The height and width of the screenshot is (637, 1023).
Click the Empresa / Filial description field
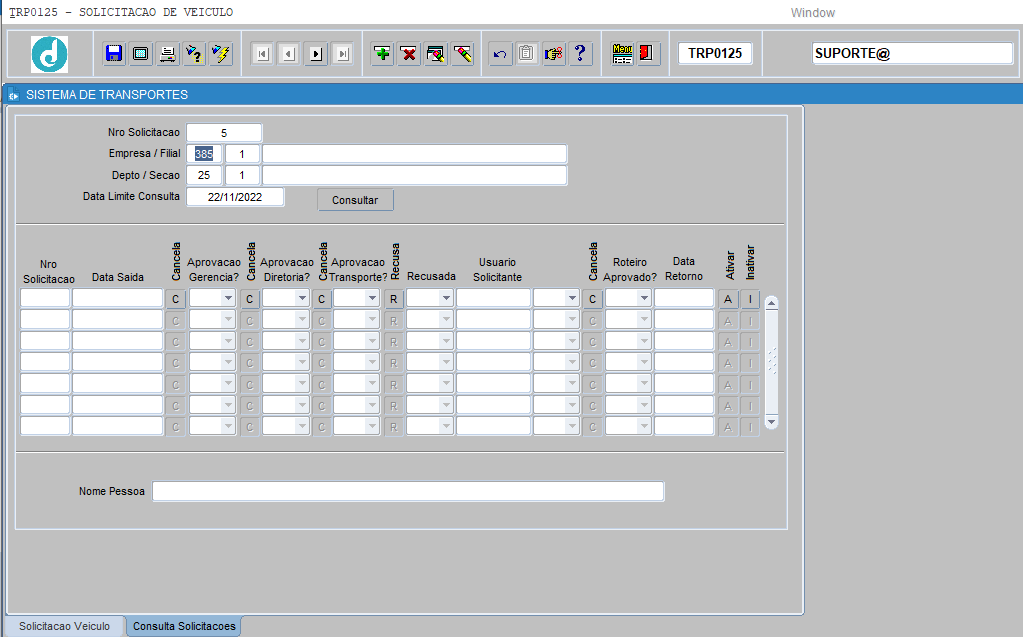coord(414,154)
